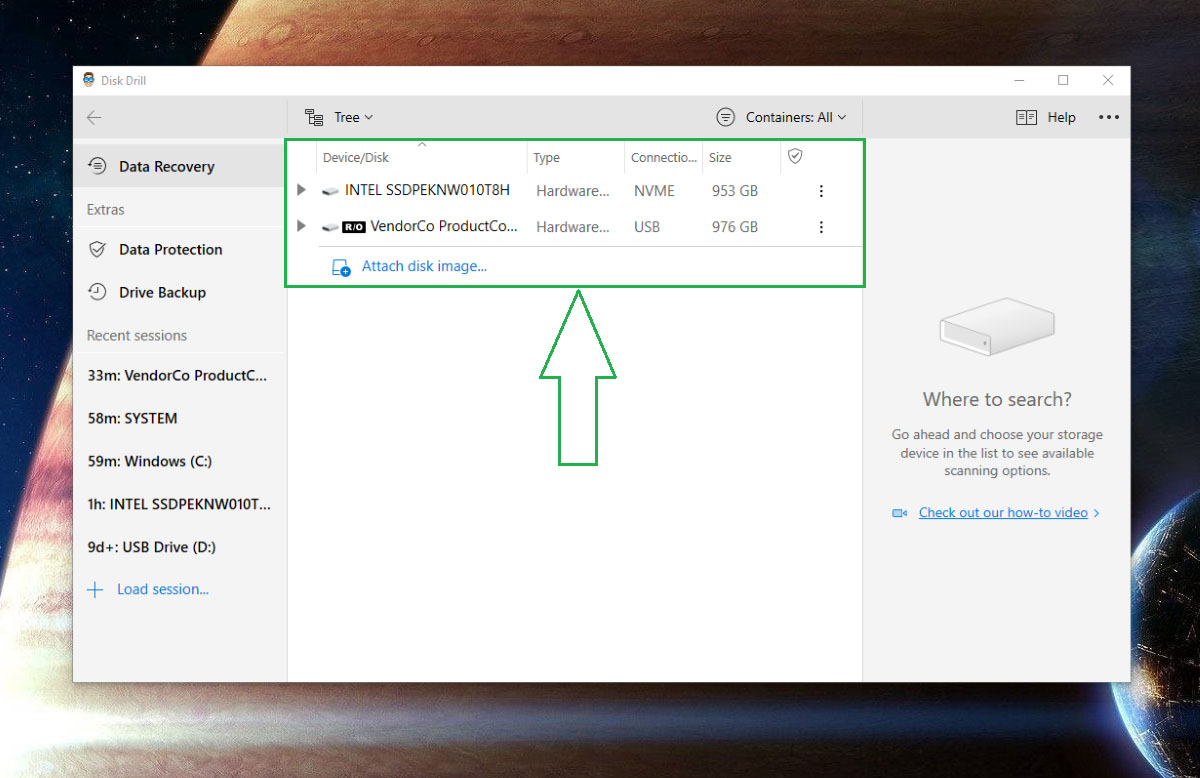Image resolution: width=1200 pixels, height=778 pixels.
Task: Click the attach disk image icon
Action: pyautogui.click(x=341, y=267)
